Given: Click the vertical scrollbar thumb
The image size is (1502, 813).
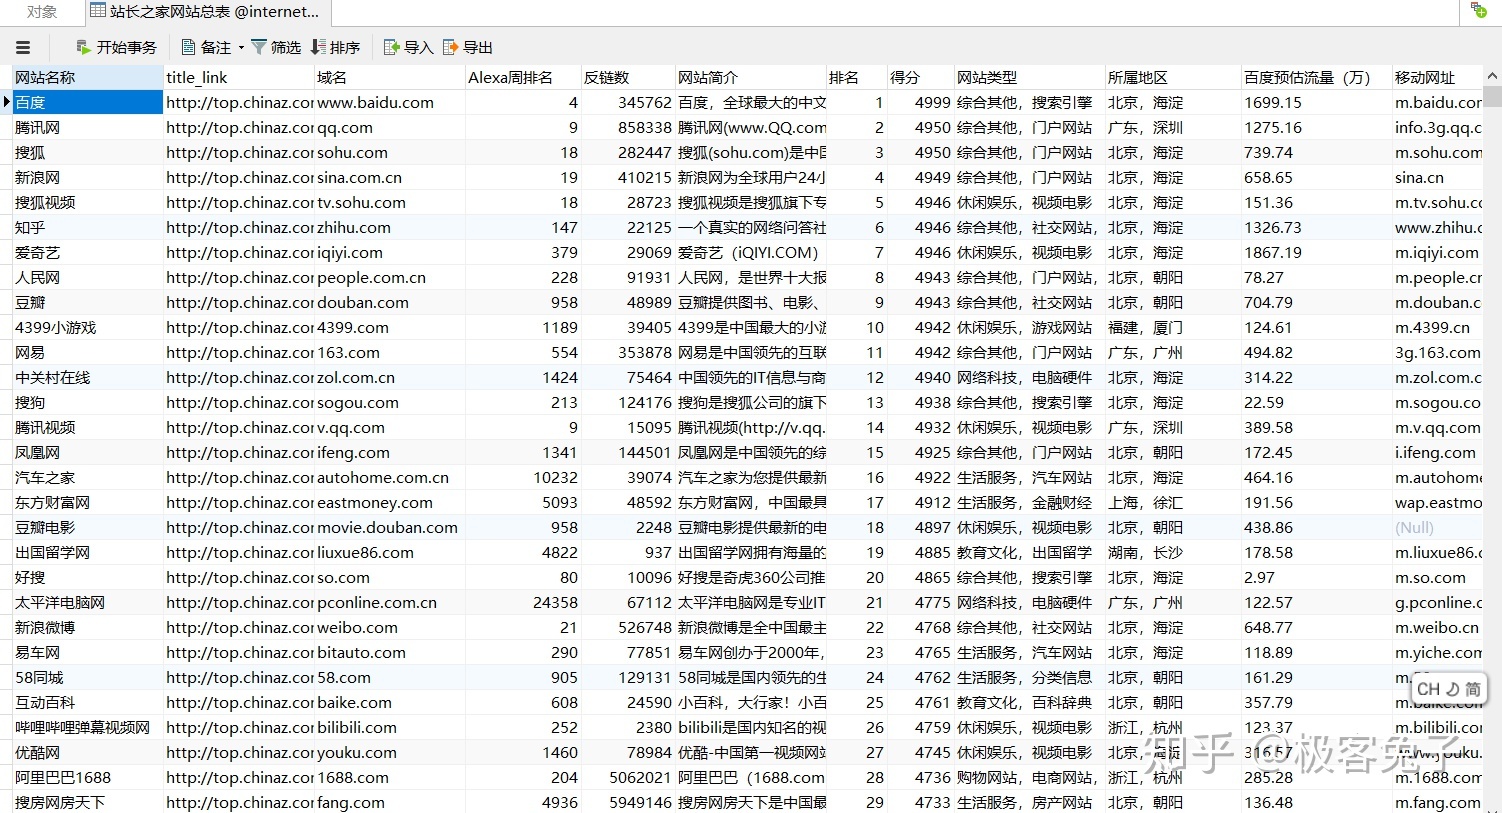Looking at the screenshot, I should 1492,97.
